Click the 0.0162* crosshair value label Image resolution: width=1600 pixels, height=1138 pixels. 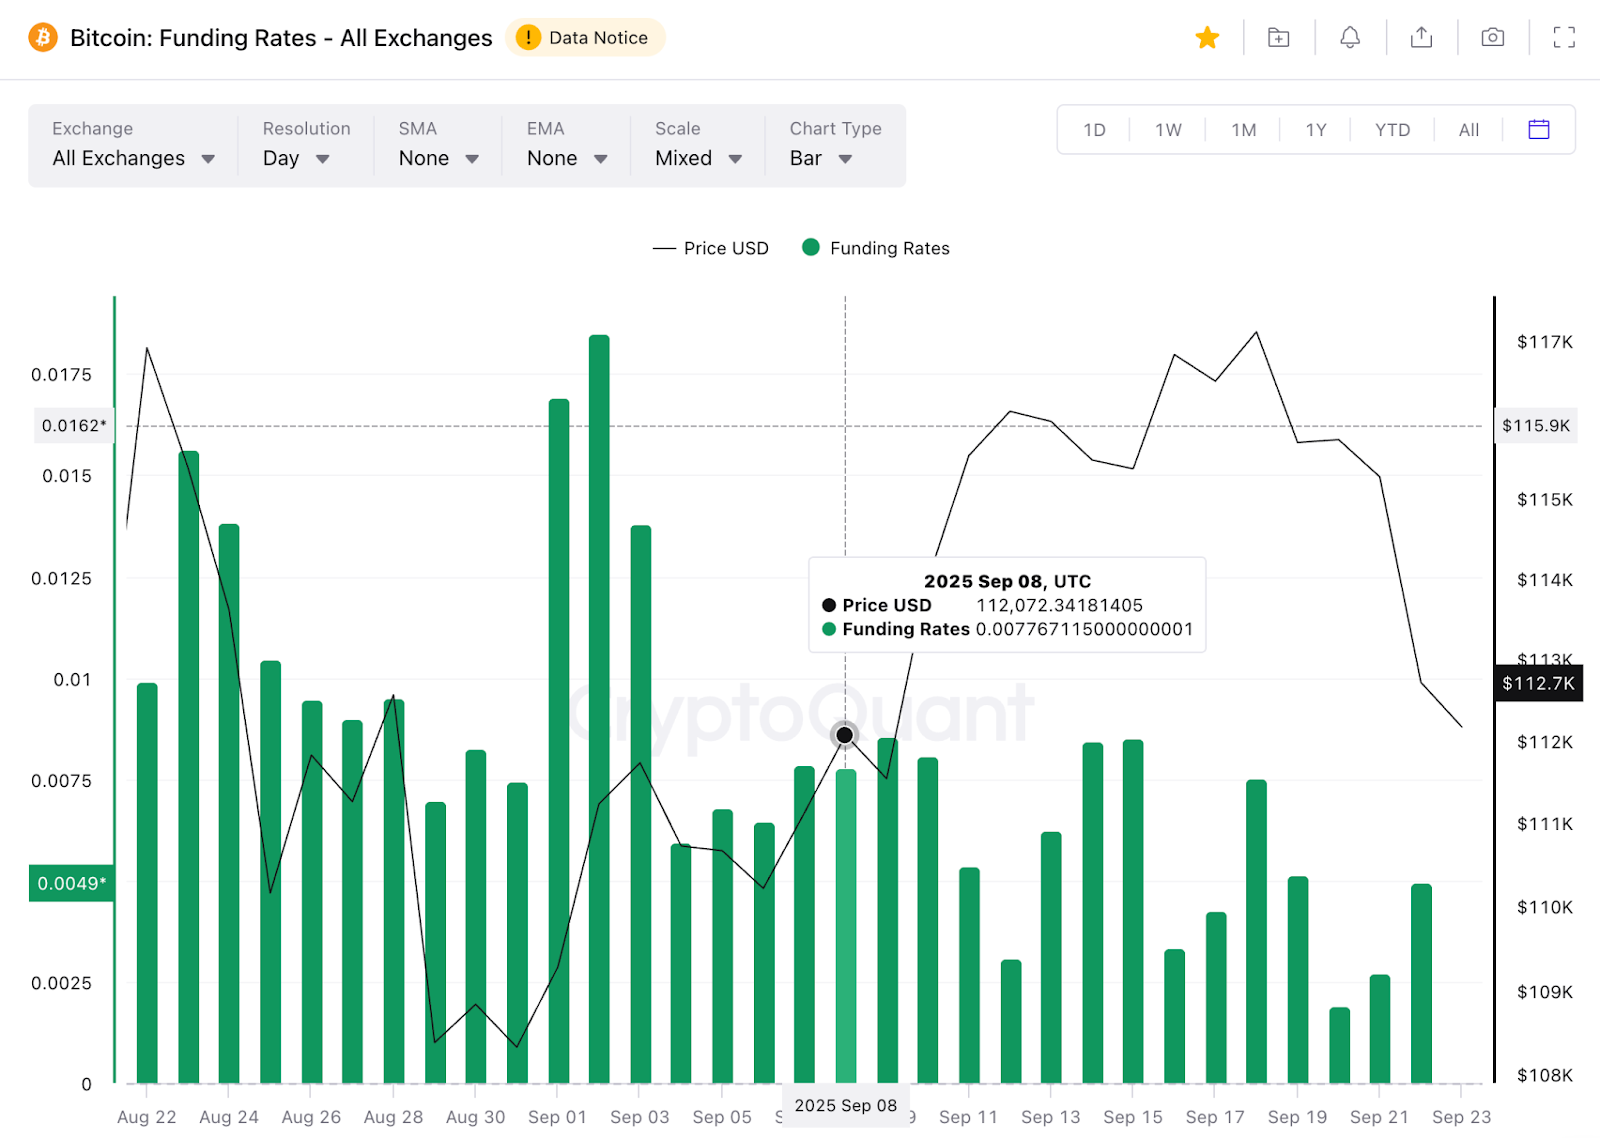74,426
